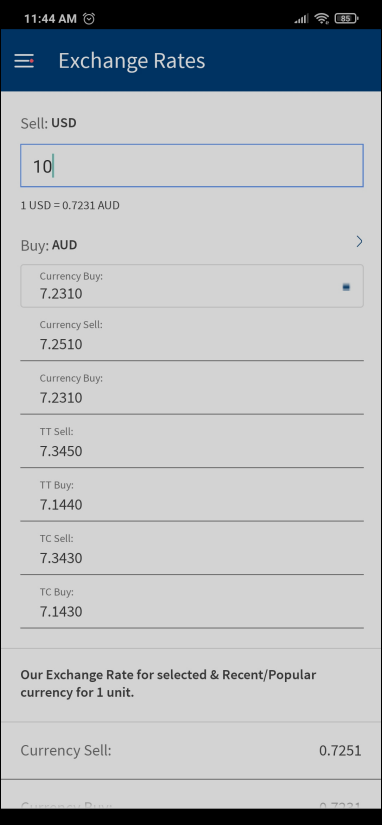Pick the TC Buy 7.1430 option

click(192, 602)
